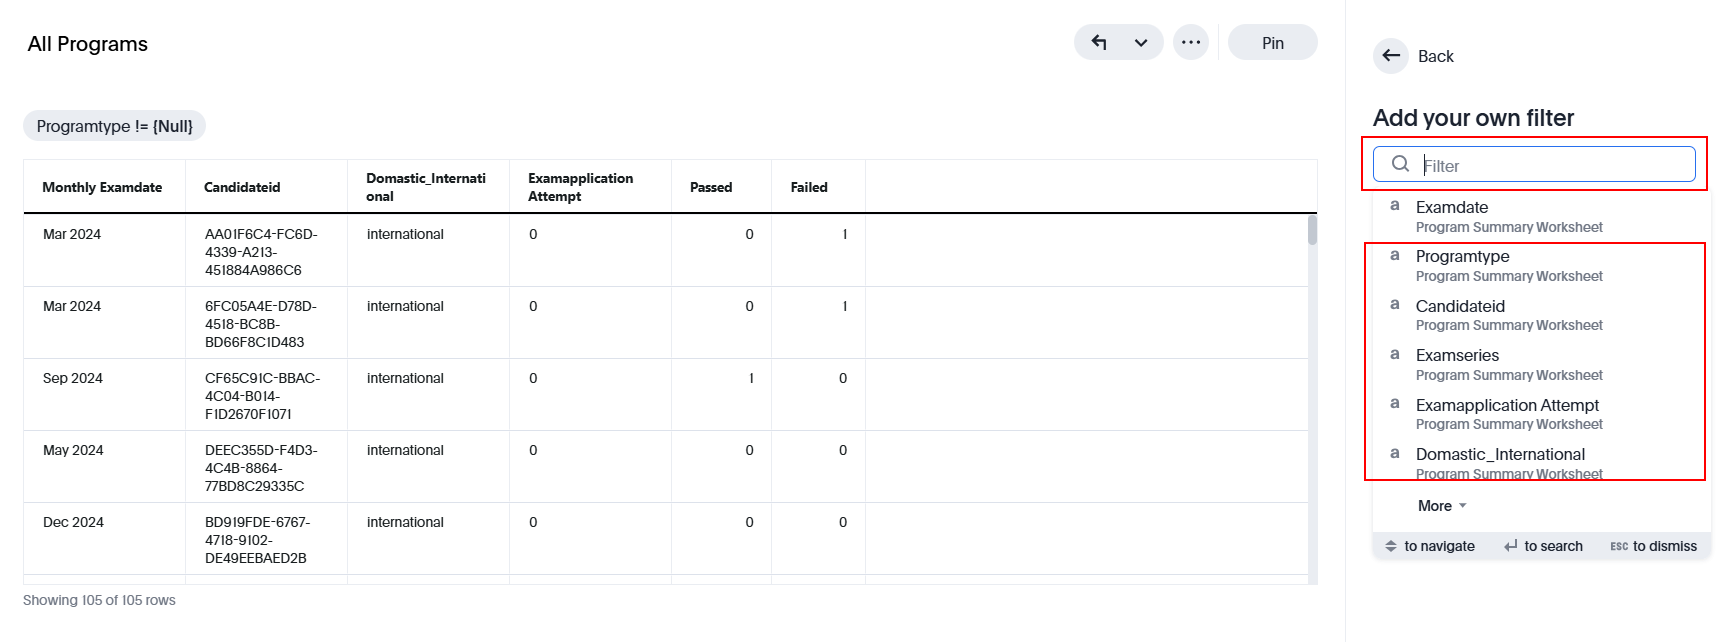Click the Back arrow icon
The width and height of the screenshot is (1720, 642).
point(1391,56)
